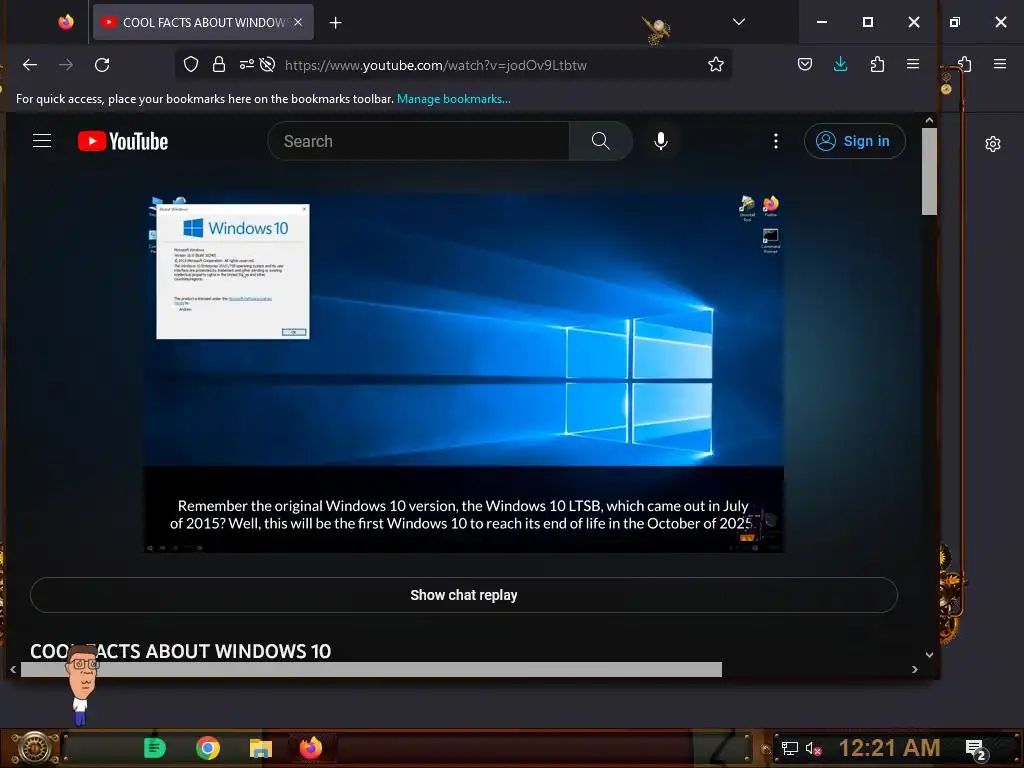Open the notification center icon
Viewport: 1024px width, 768px height.
(x=975, y=750)
